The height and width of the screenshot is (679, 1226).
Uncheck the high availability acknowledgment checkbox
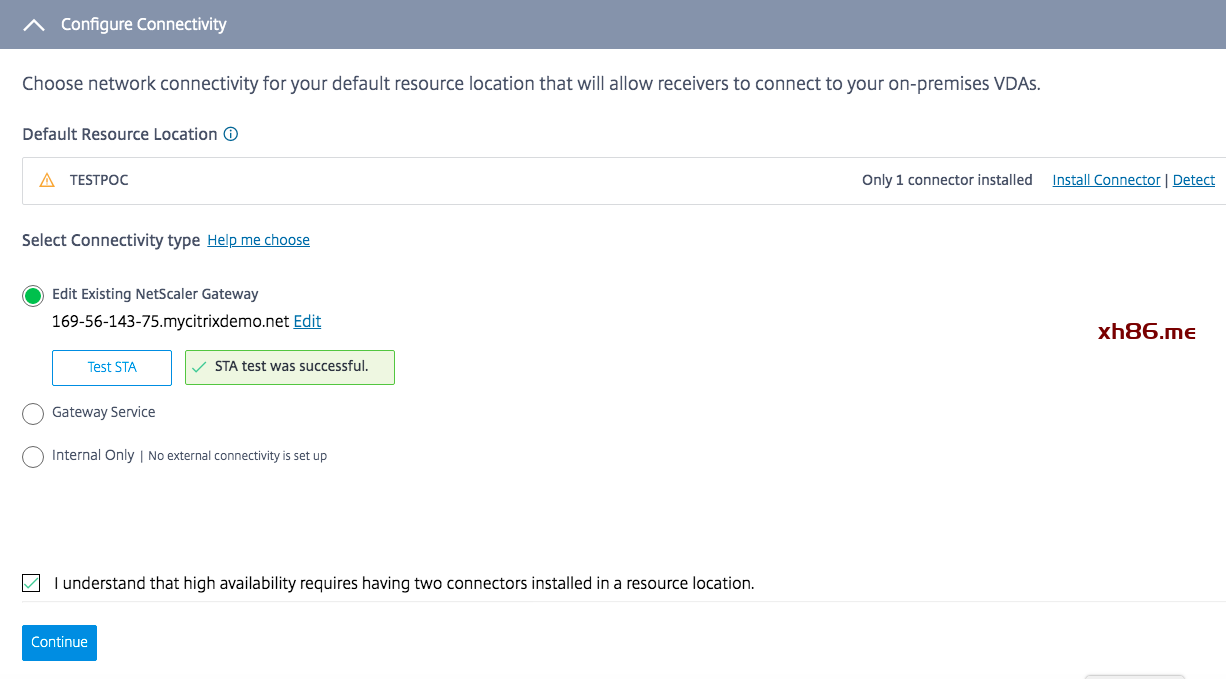pos(31,583)
